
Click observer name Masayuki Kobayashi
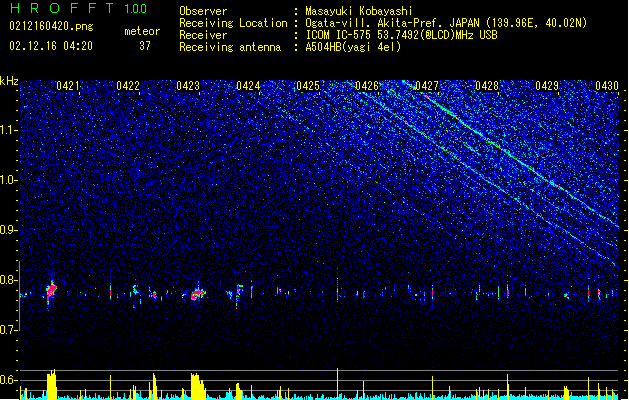pos(359,11)
